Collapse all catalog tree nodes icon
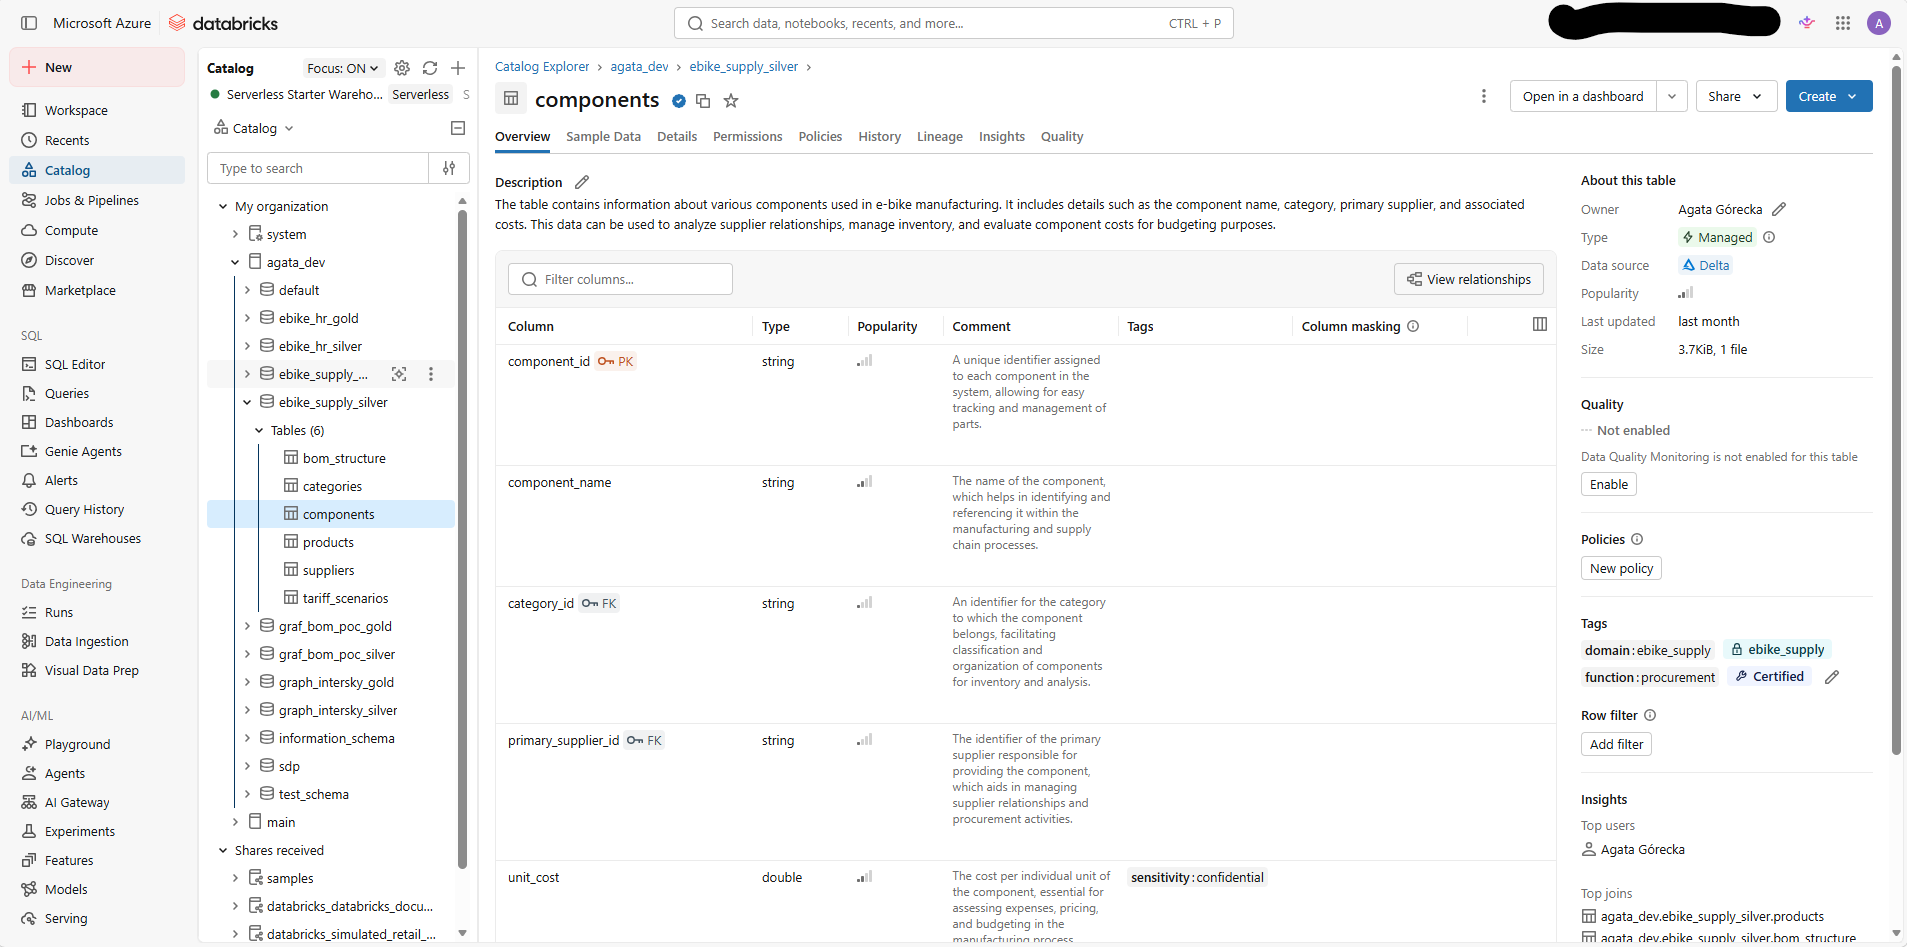 (x=458, y=128)
